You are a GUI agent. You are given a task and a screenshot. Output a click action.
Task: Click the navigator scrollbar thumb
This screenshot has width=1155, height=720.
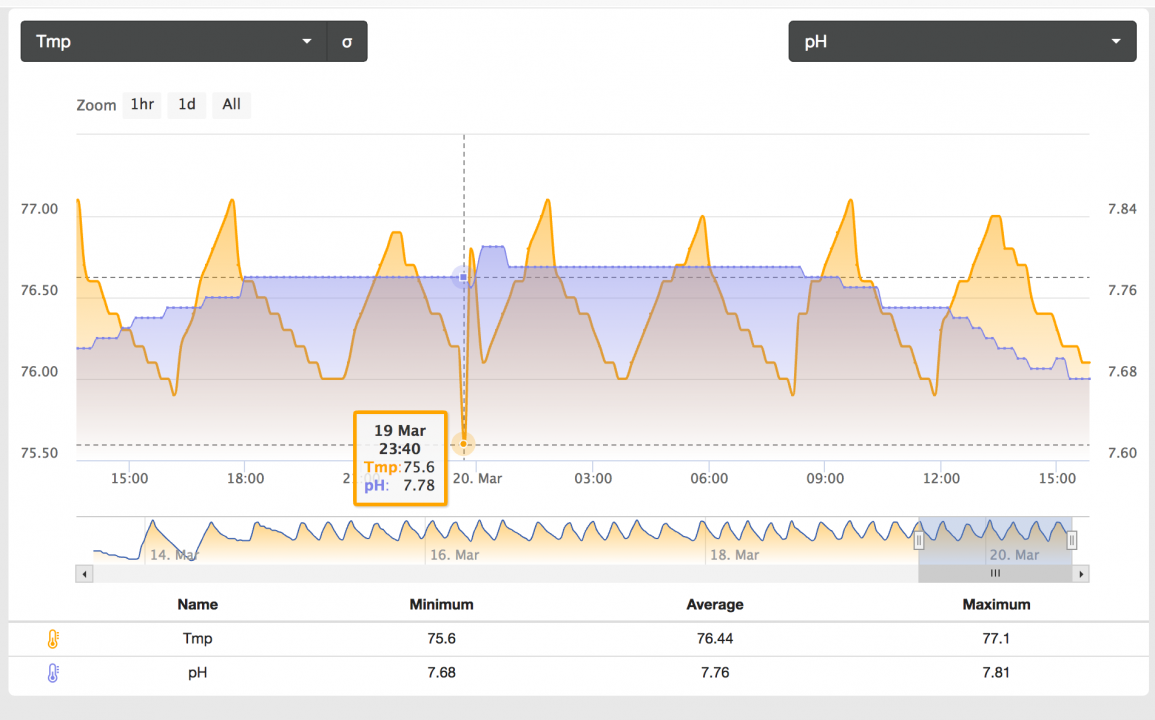pyautogui.click(x=995, y=574)
